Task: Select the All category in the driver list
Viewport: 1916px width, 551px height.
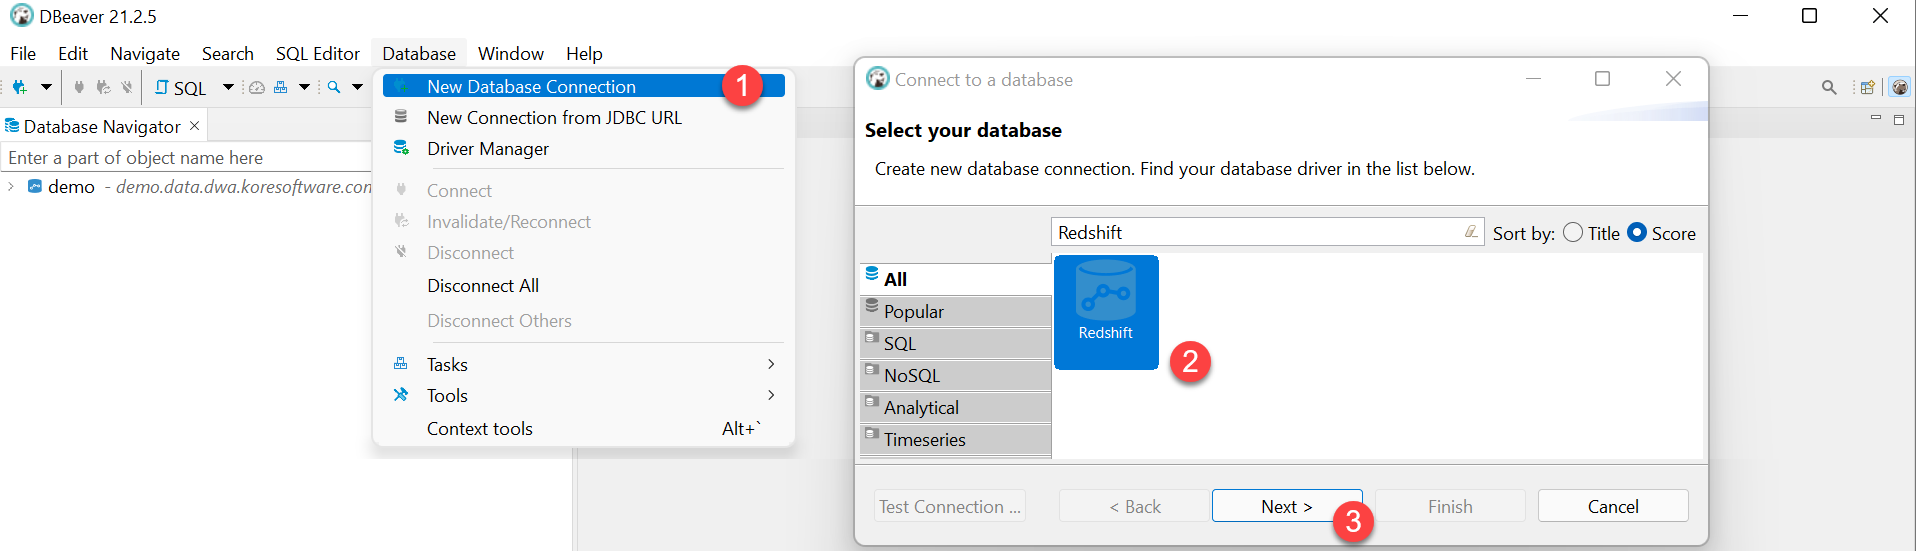Action: pyautogui.click(x=955, y=279)
